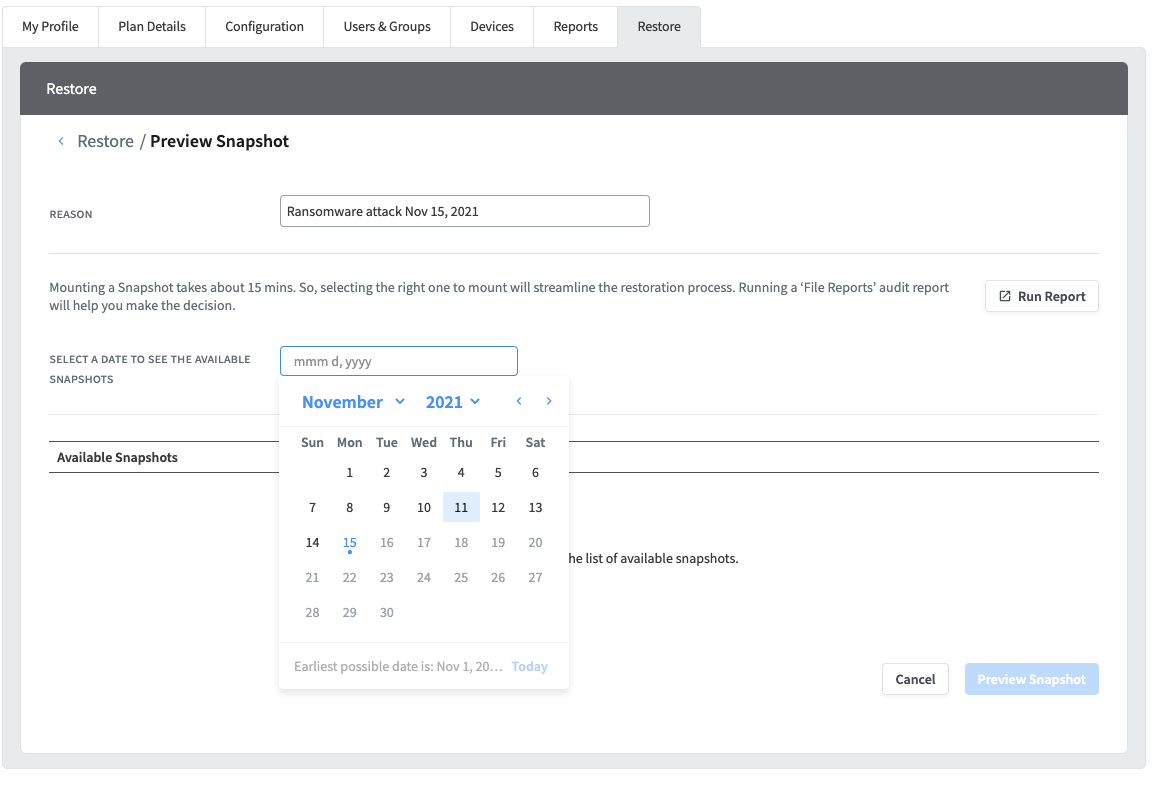Select November 11 in the calendar
The width and height of the screenshot is (1159, 785).
[x=461, y=508]
